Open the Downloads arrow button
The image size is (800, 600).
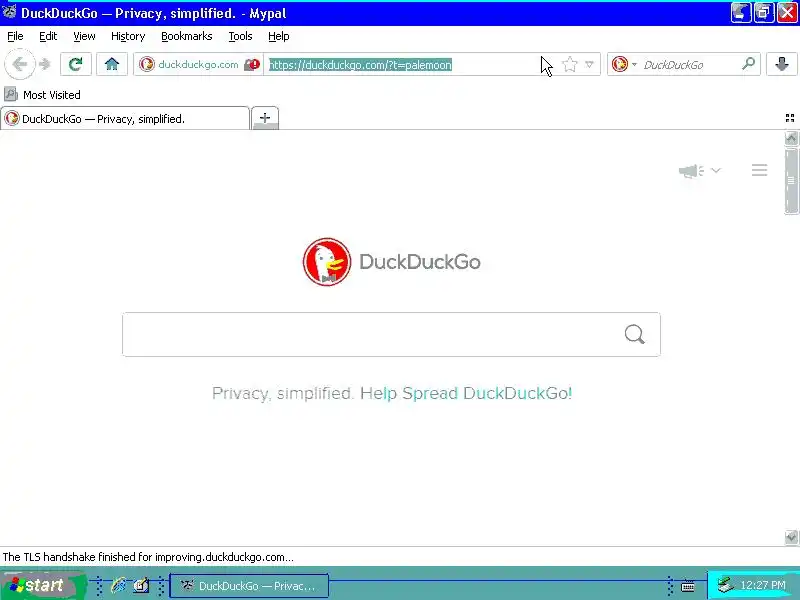781,64
